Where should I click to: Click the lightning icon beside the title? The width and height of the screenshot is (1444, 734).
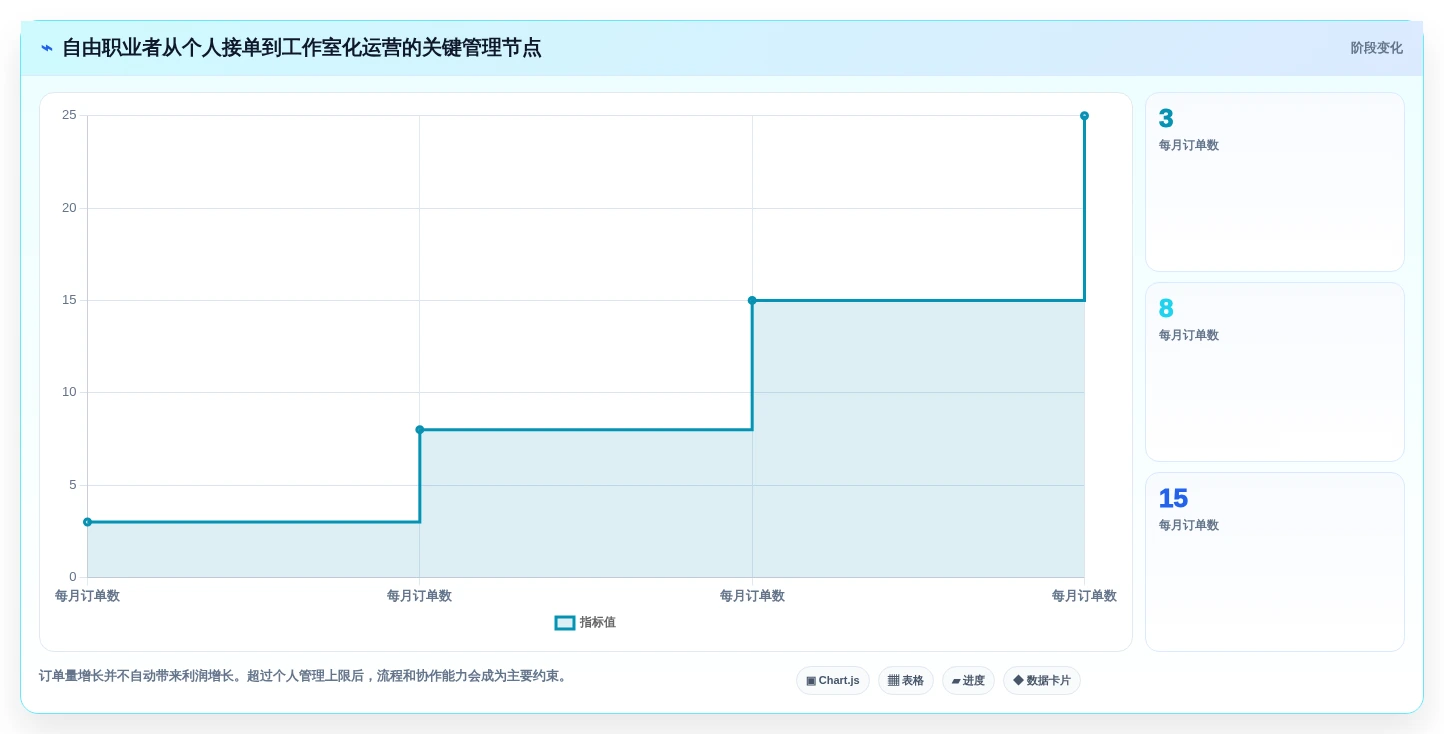(46, 48)
